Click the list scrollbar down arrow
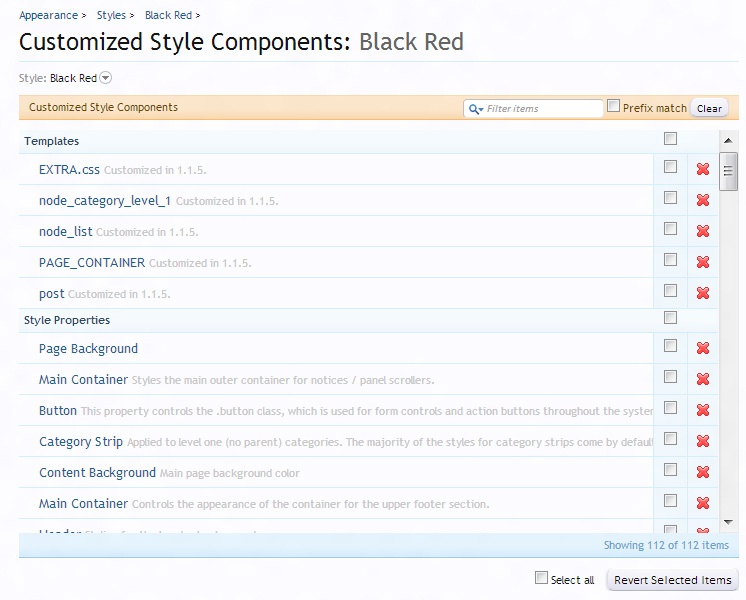 (x=728, y=522)
